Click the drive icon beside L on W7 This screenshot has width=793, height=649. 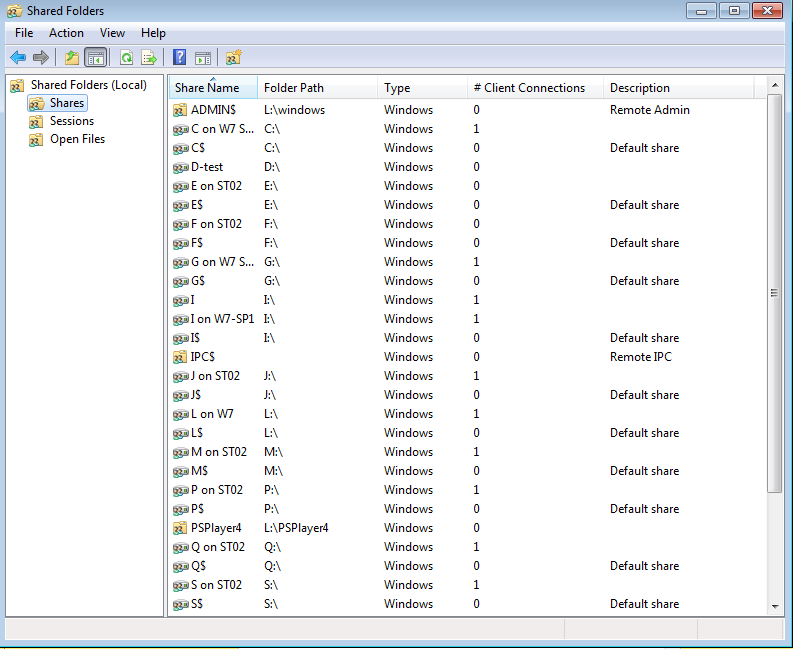[181, 415]
